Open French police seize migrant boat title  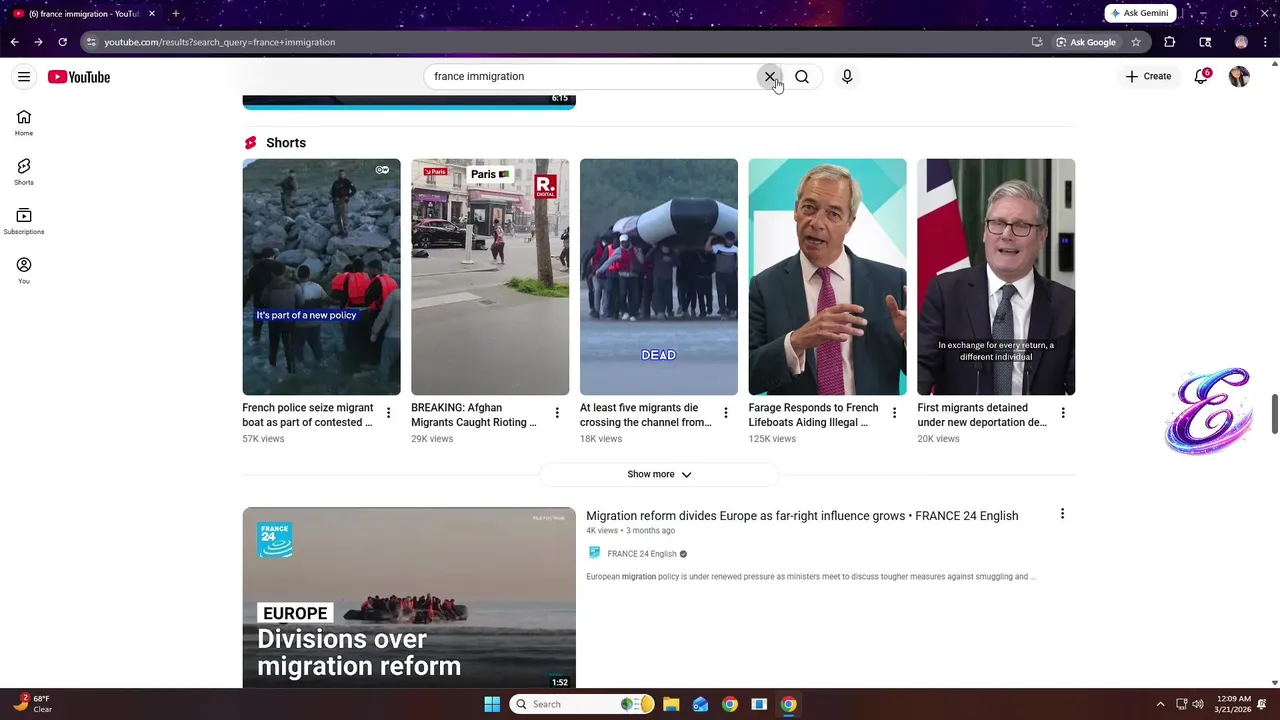(x=308, y=415)
